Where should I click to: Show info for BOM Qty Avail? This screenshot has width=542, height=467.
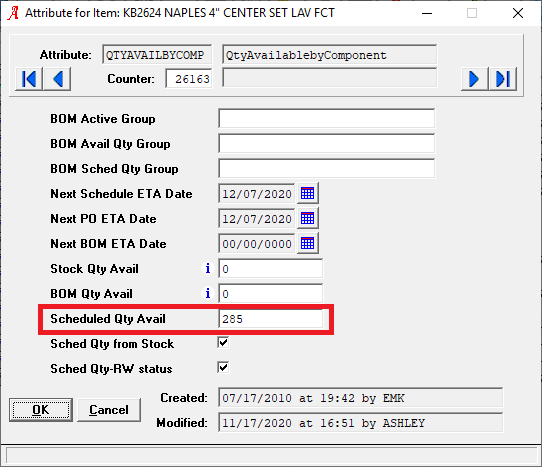[x=208, y=293]
